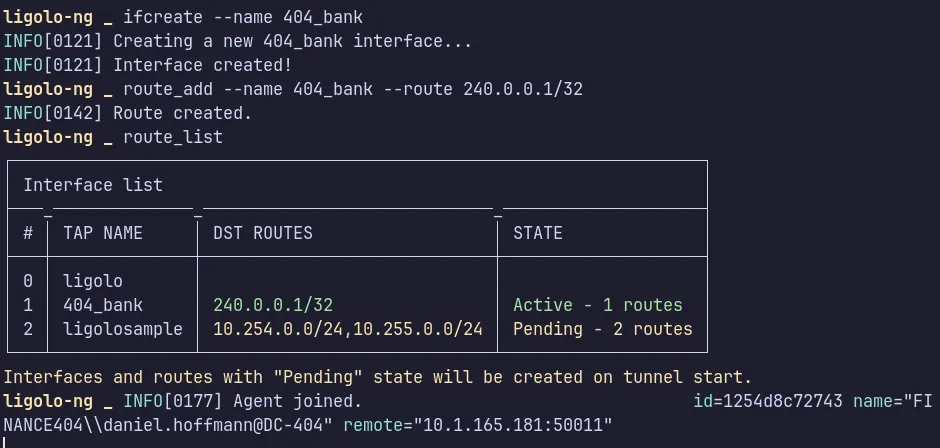Viewport: 940px width, 448px height.
Task: Click the "route_list" command text
Action: tap(172, 137)
